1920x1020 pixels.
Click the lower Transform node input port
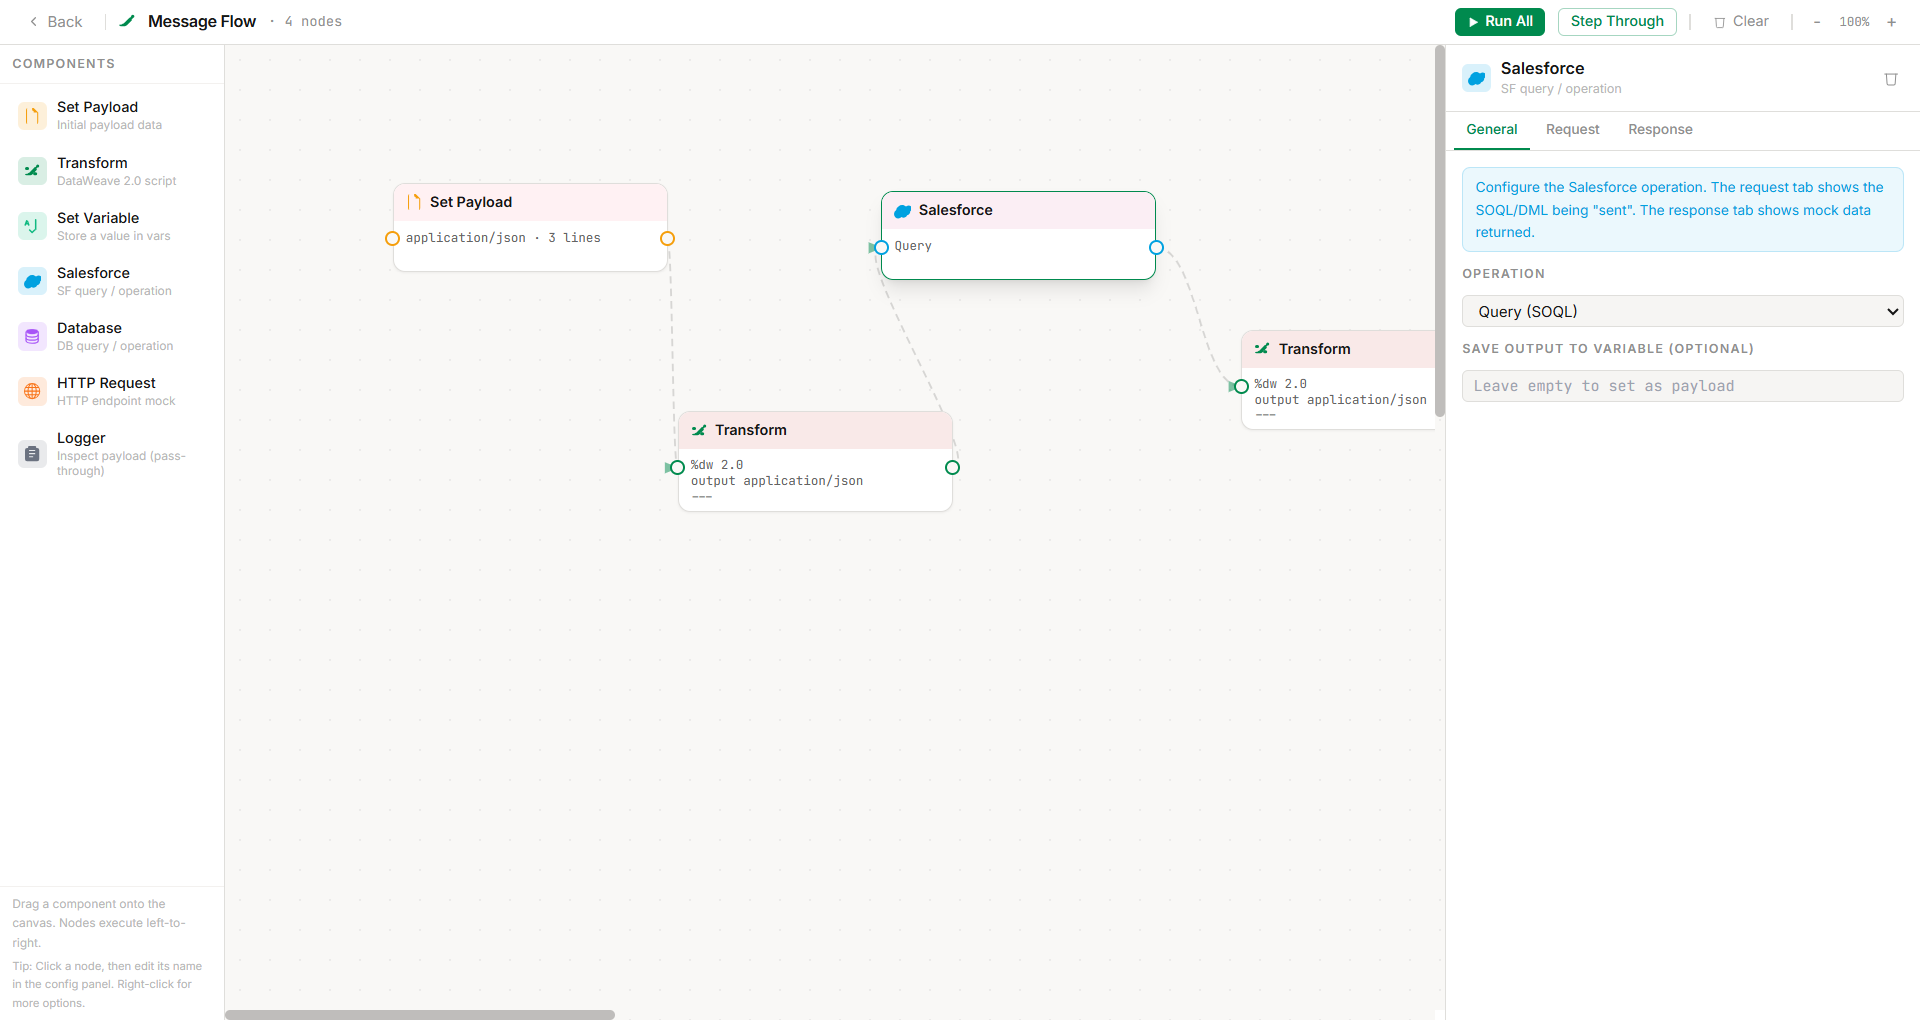tap(677, 467)
